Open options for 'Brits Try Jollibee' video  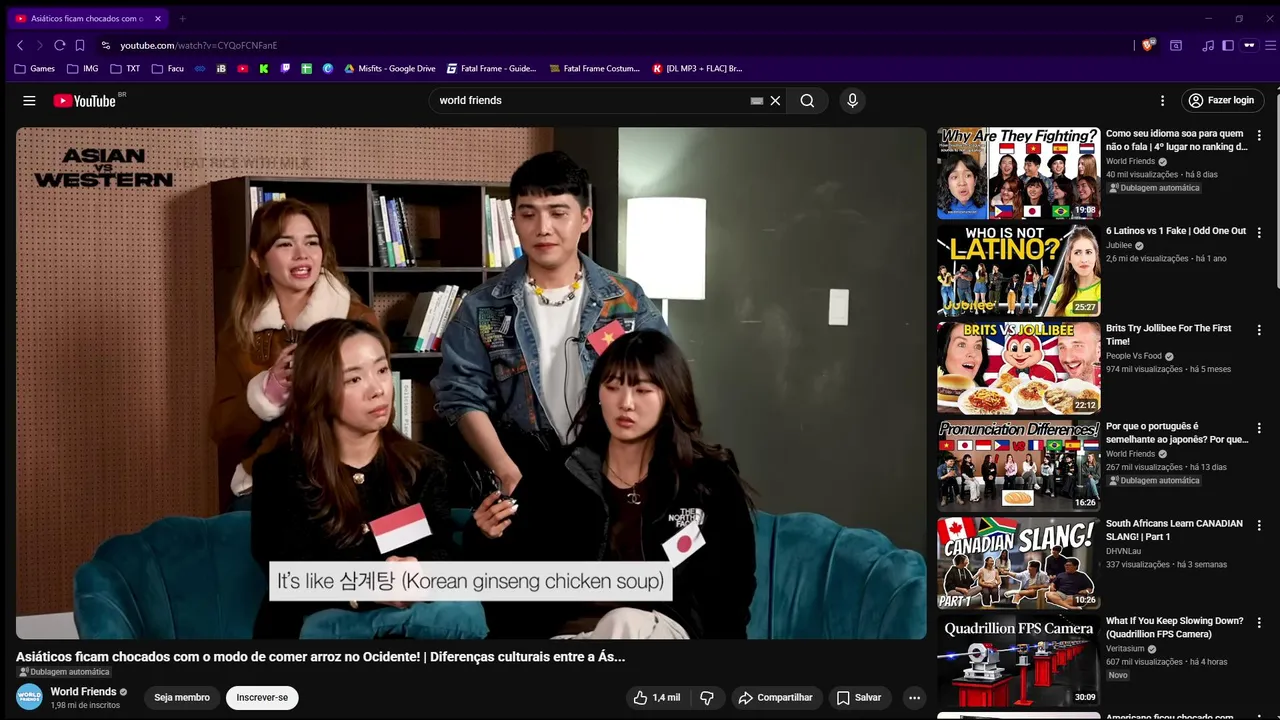tap(1259, 330)
